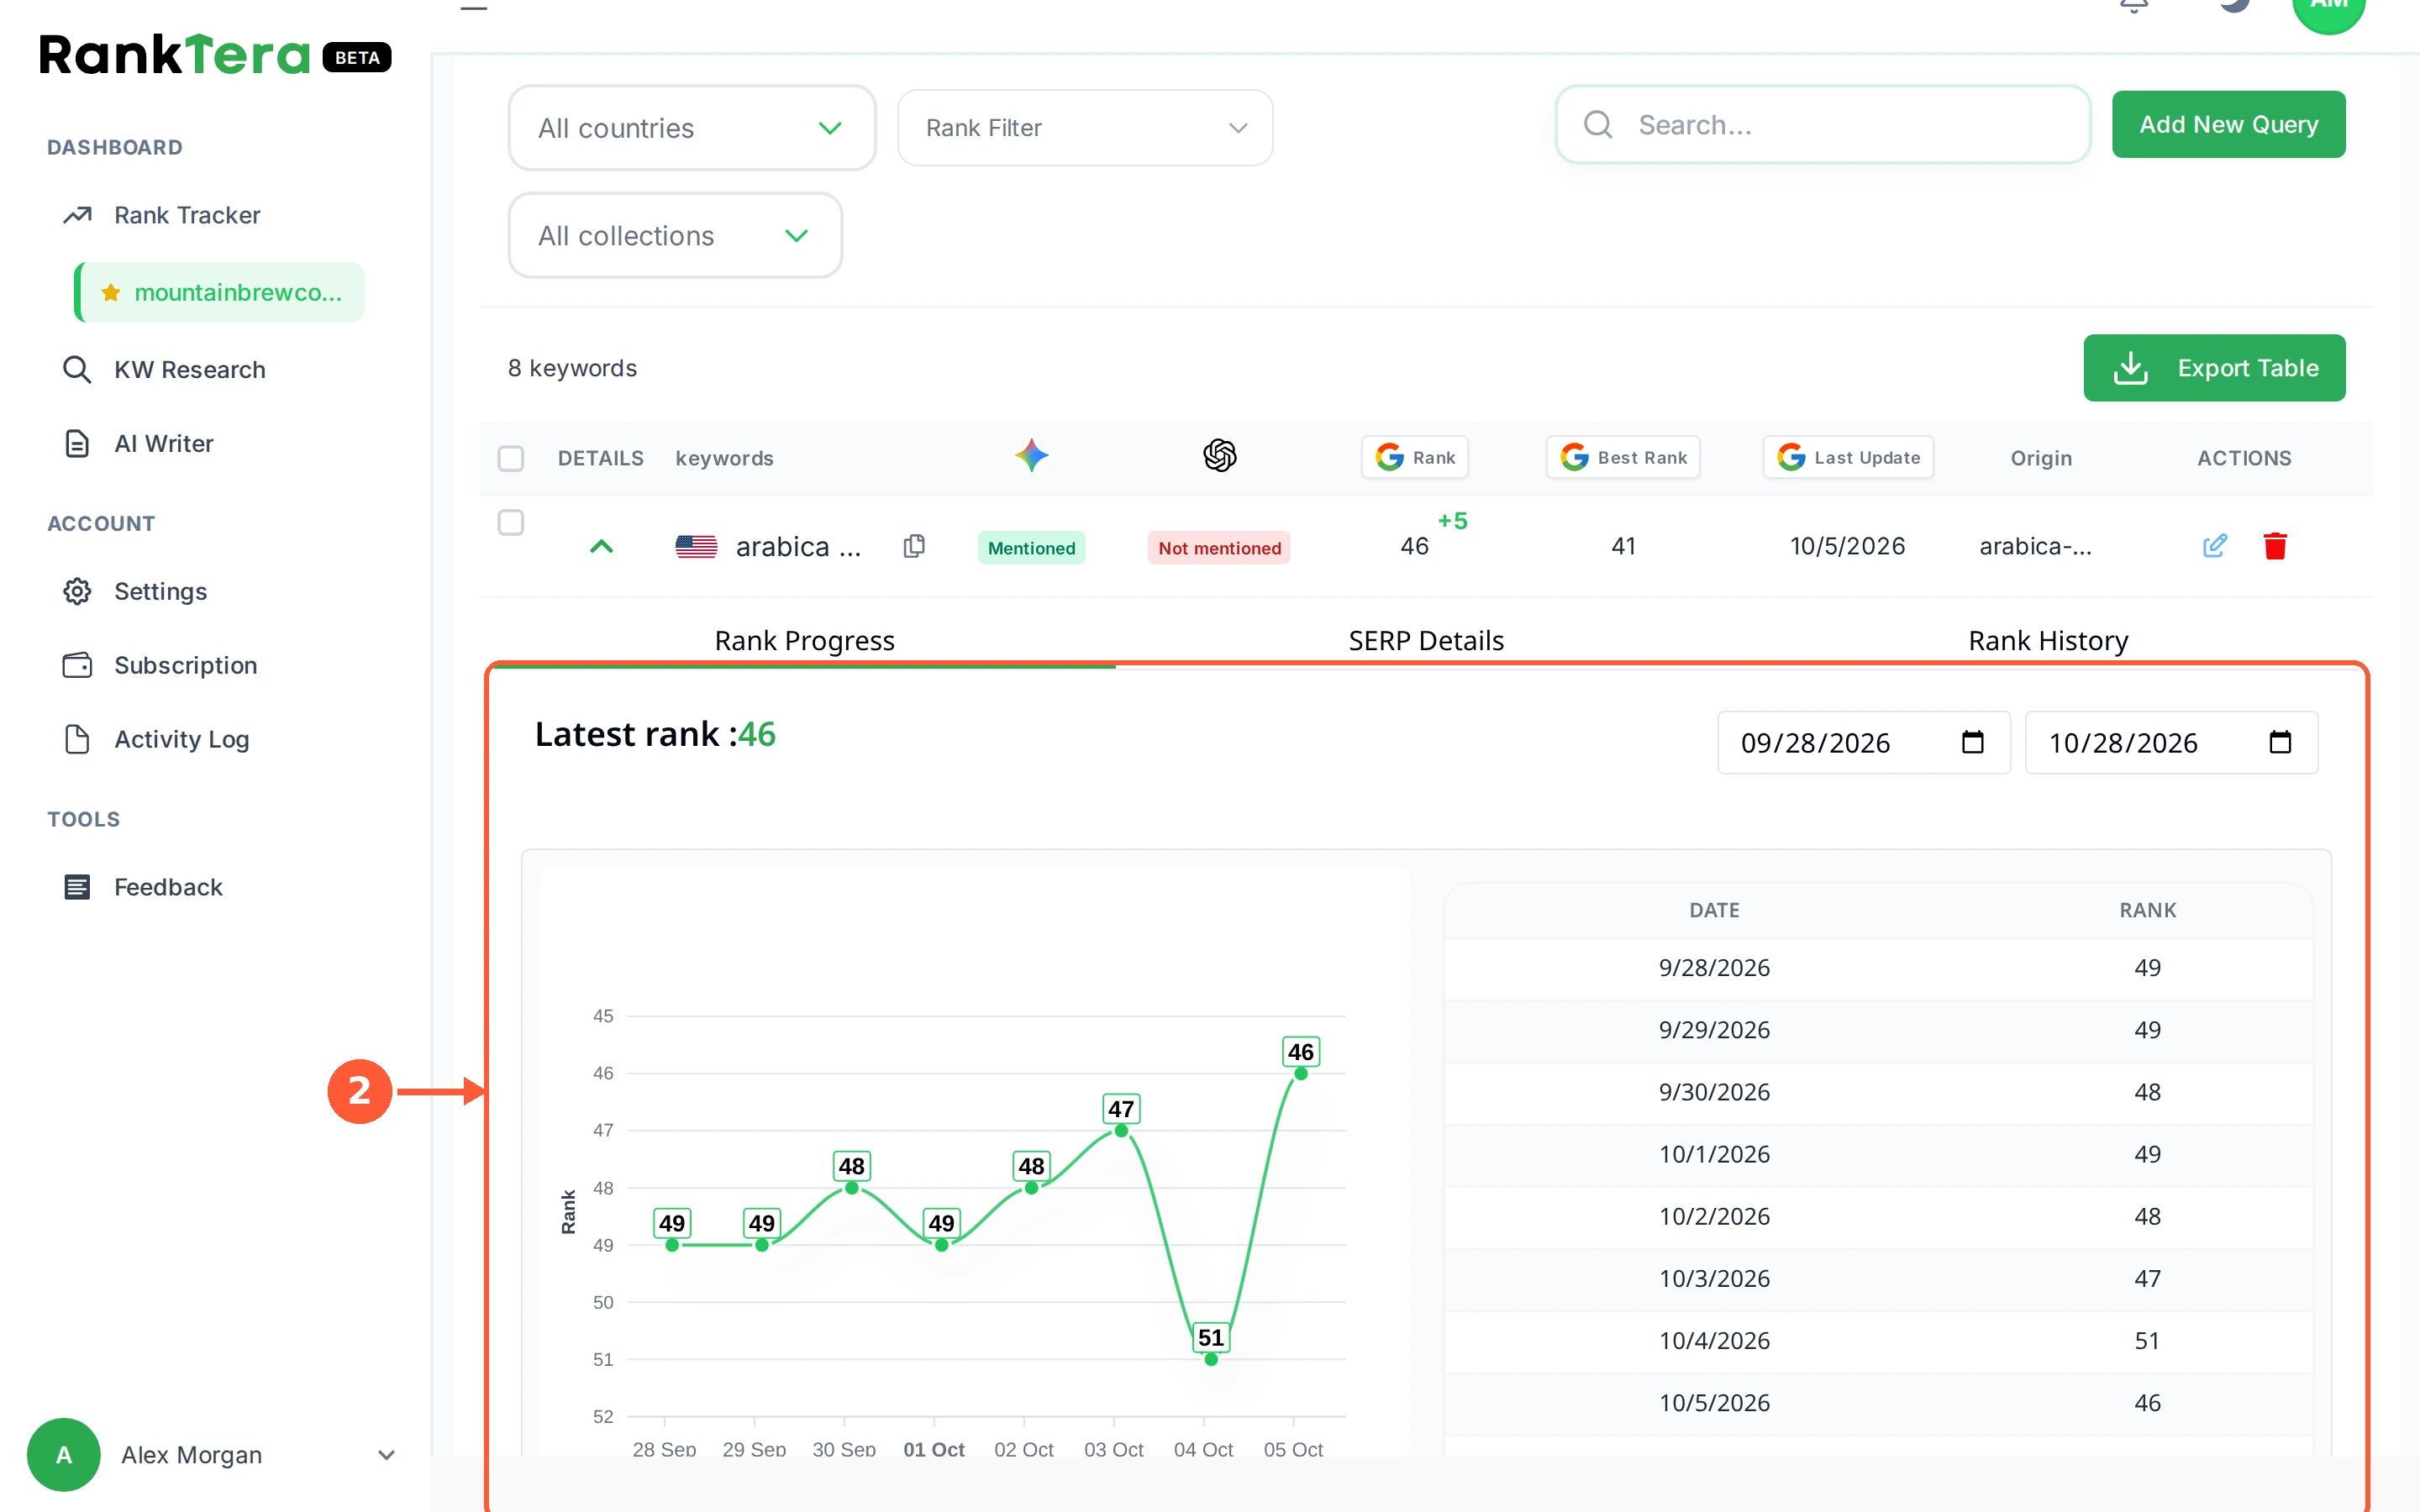Image resolution: width=2420 pixels, height=1512 pixels.
Task: Open the All countries dropdown
Action: (x=692, y=128)
